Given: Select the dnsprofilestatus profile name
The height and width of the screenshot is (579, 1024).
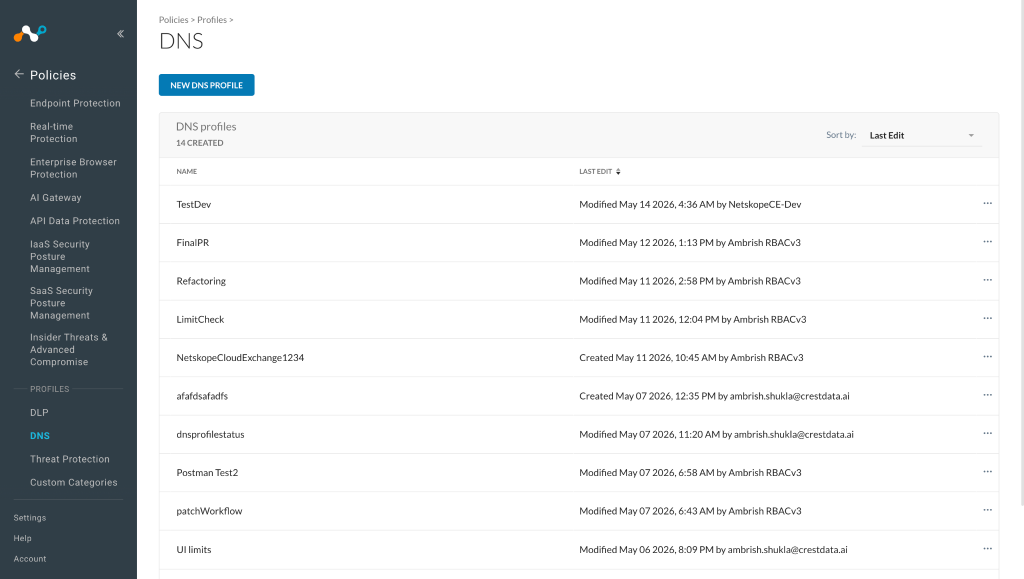Looking at the screenshot, I should coord(210,434).
